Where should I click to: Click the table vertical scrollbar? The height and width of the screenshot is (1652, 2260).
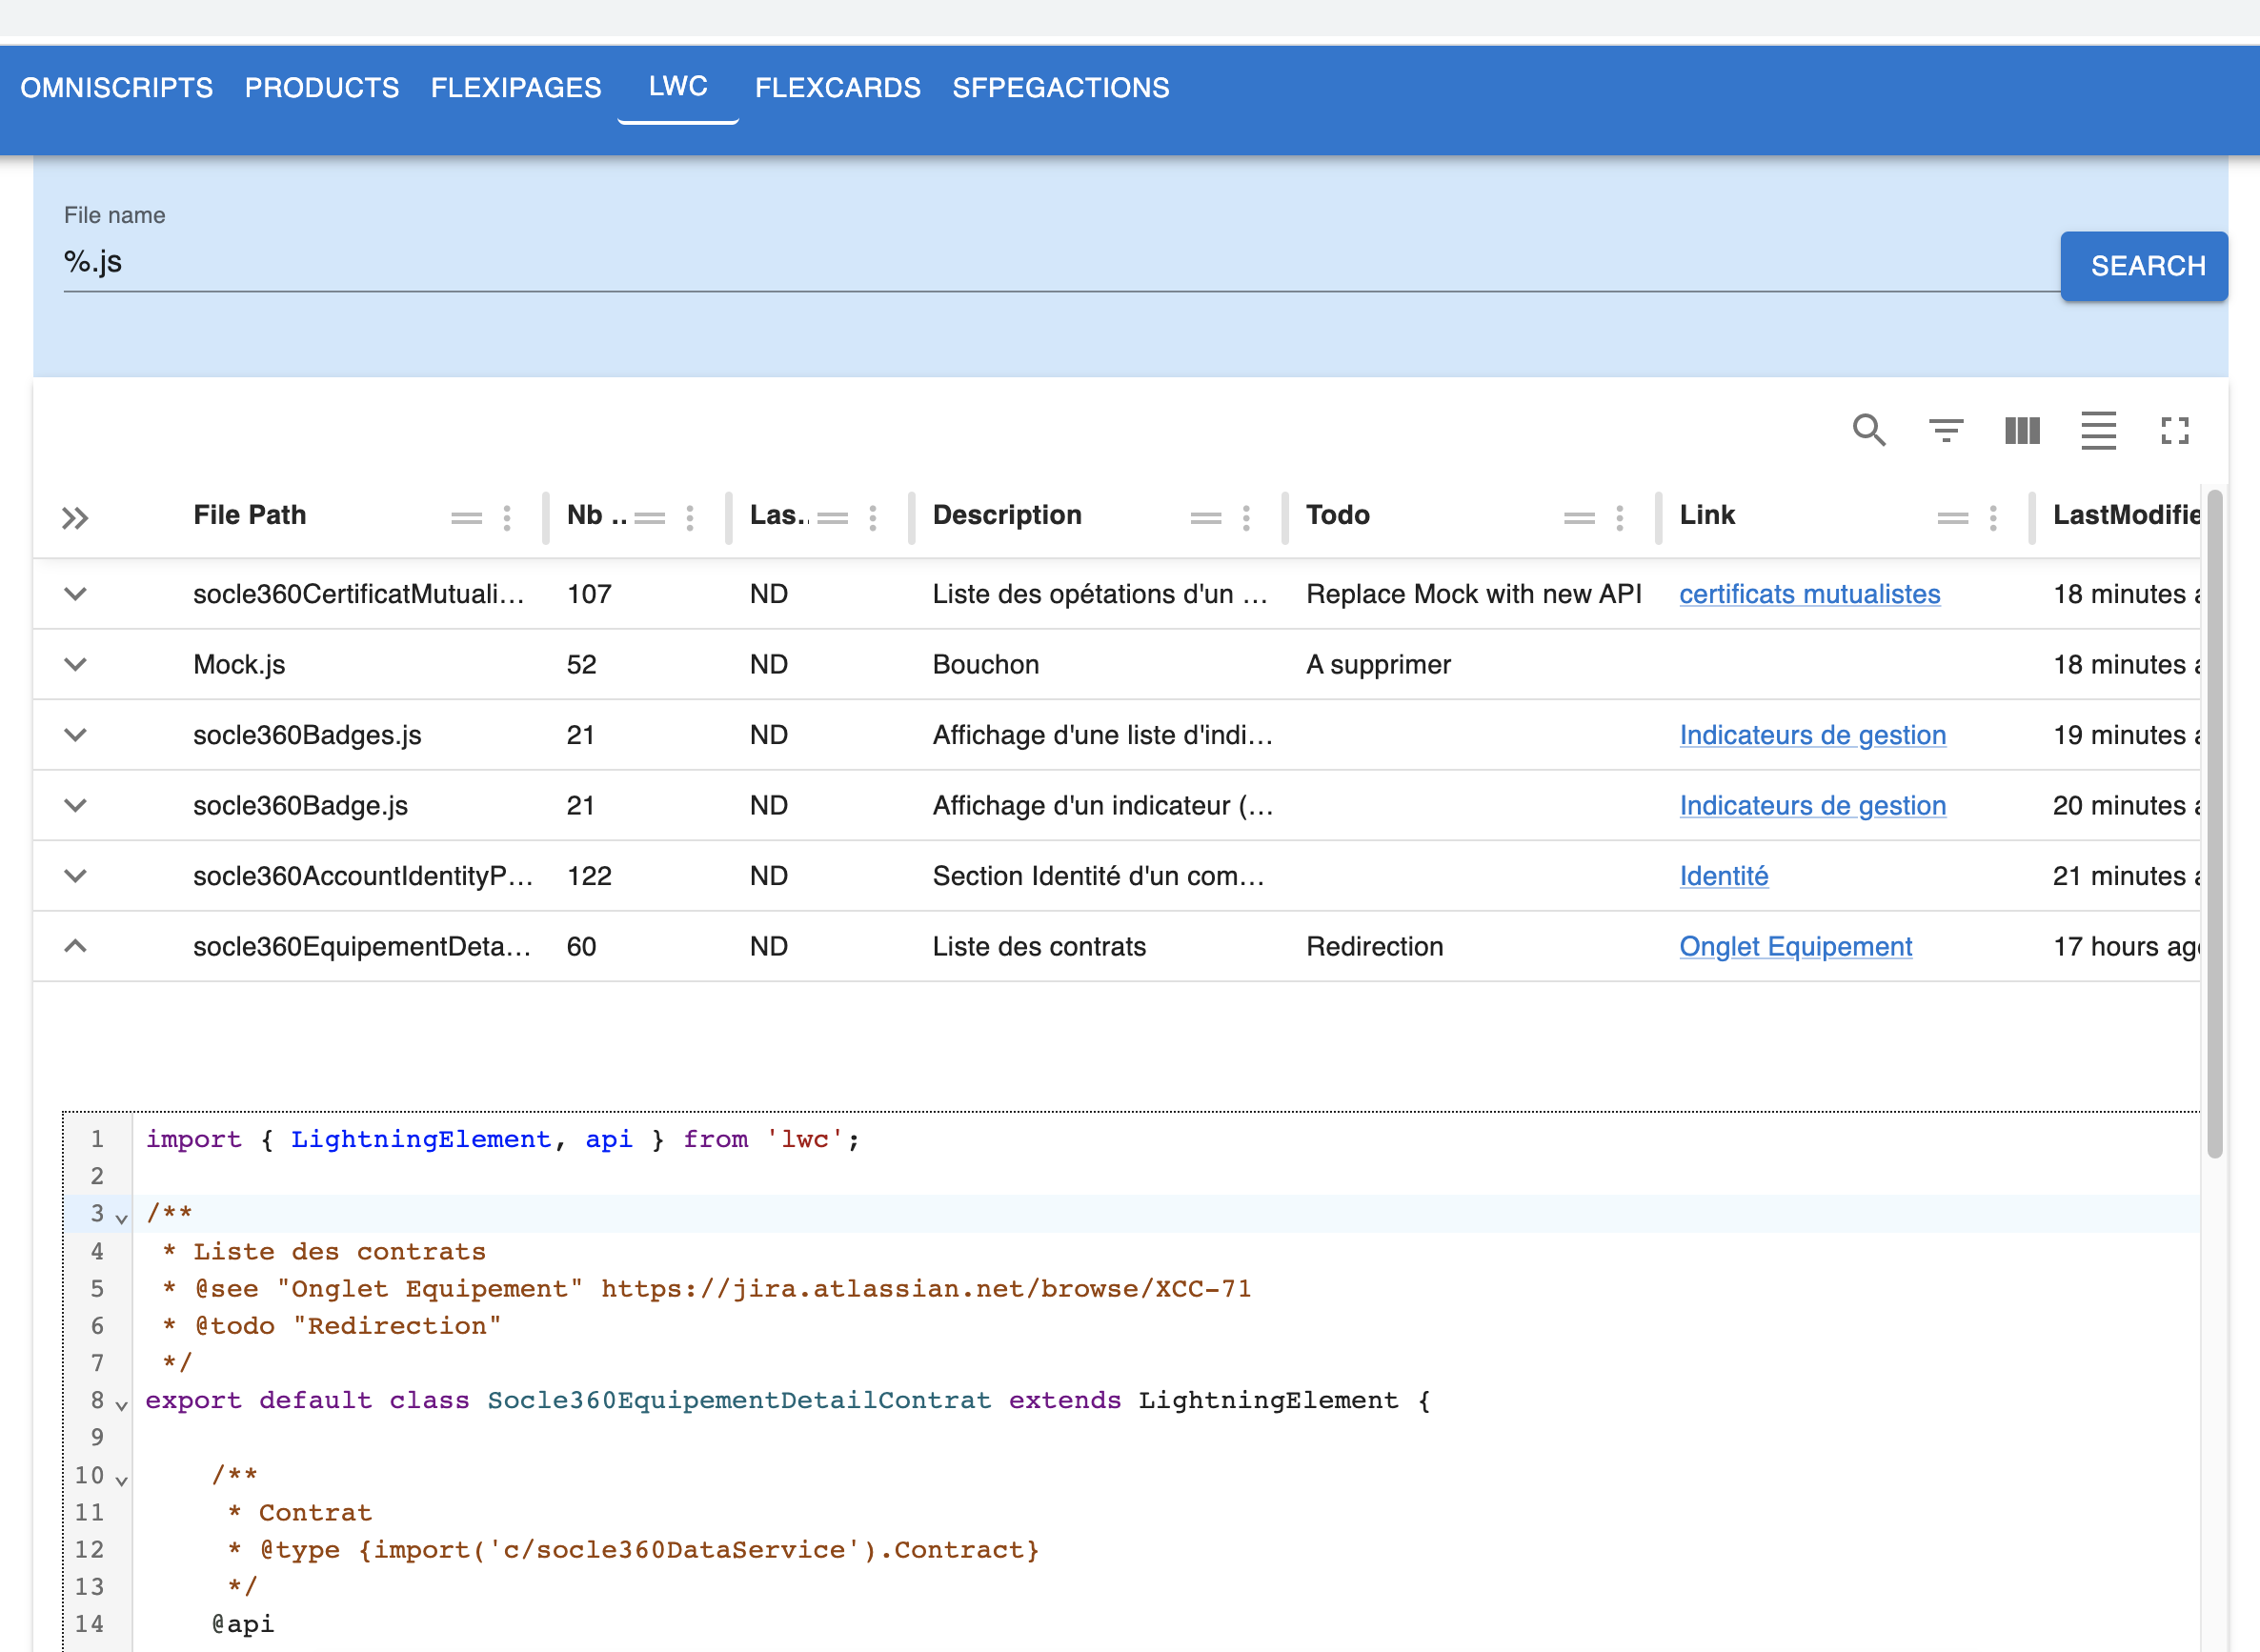coord(2215,822)
